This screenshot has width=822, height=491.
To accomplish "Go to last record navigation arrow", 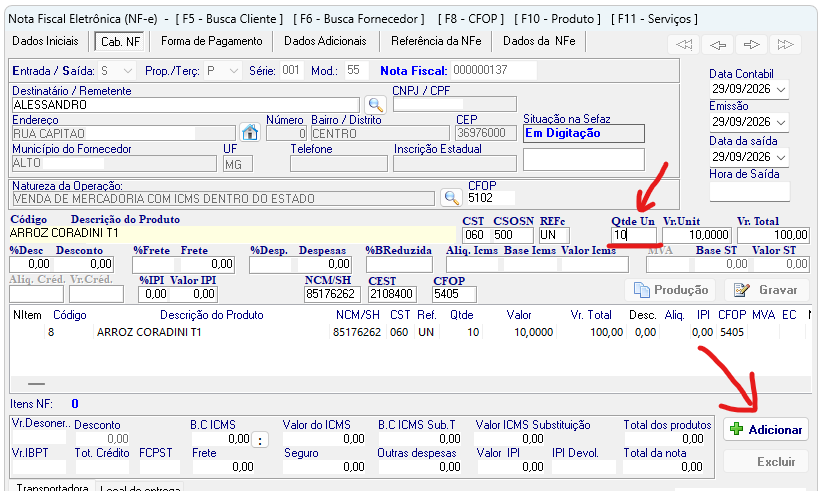I will click(785, 45).
